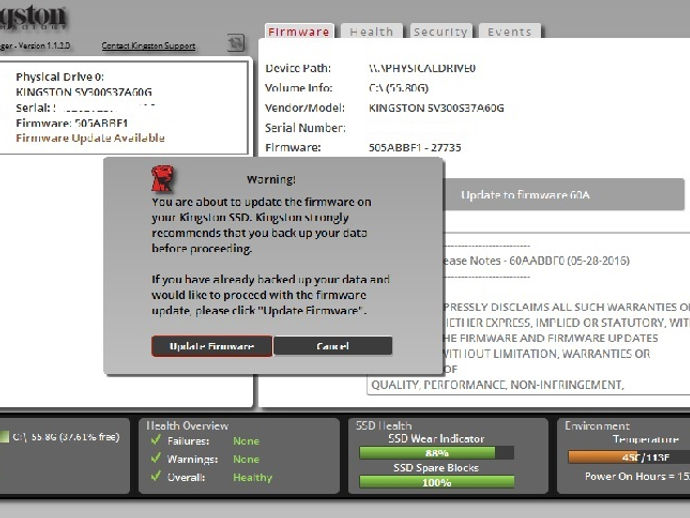Viewport: 690px width, 518px height.
Task: Click the Firmware Update Available notice
Action: [90, 138]
